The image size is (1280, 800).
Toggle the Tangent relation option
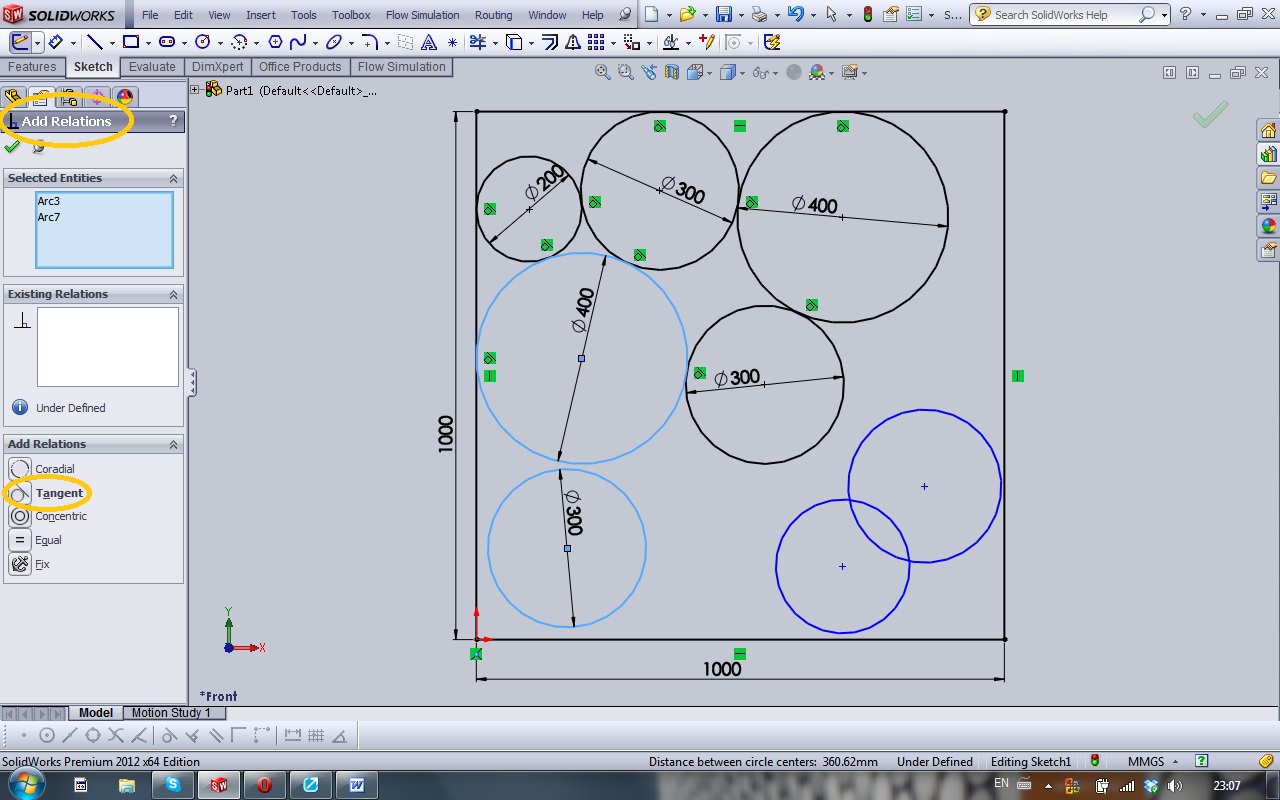click(59, 493)
